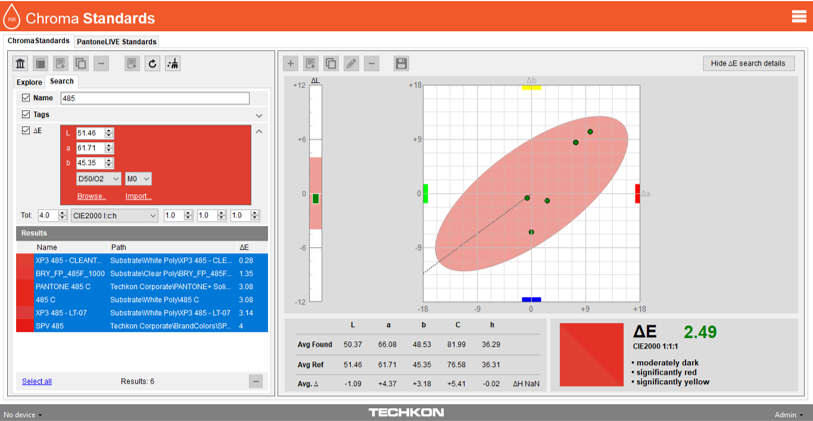Image resolution: width=813 pixels, height=421 pixels.
Task: Switch to the PantoneLIVE Standards tab
Action: click(x=118, y=42)
